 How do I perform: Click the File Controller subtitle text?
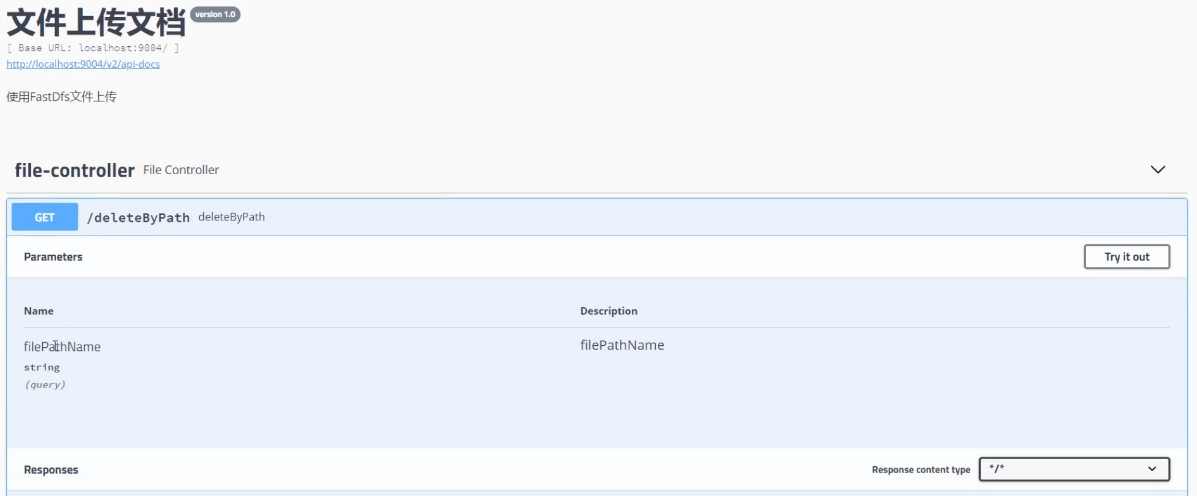181,170
